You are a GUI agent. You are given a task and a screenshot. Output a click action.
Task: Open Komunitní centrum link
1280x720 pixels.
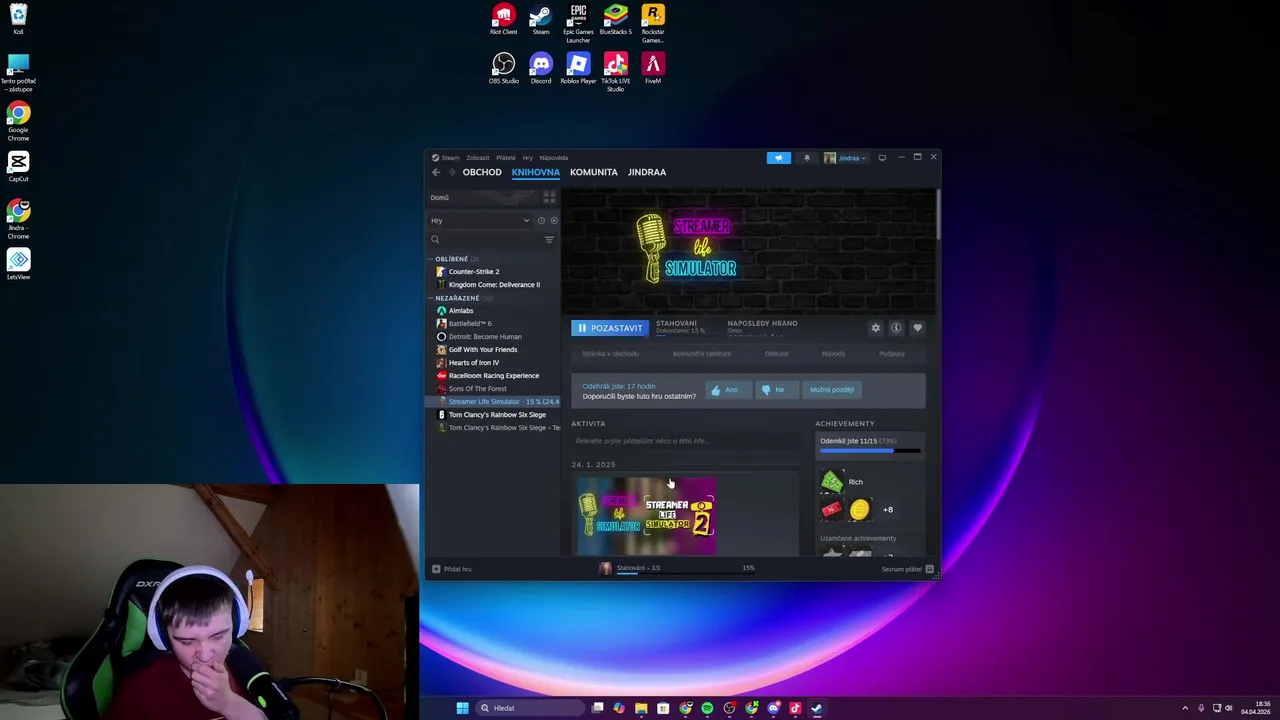point(702,354)
